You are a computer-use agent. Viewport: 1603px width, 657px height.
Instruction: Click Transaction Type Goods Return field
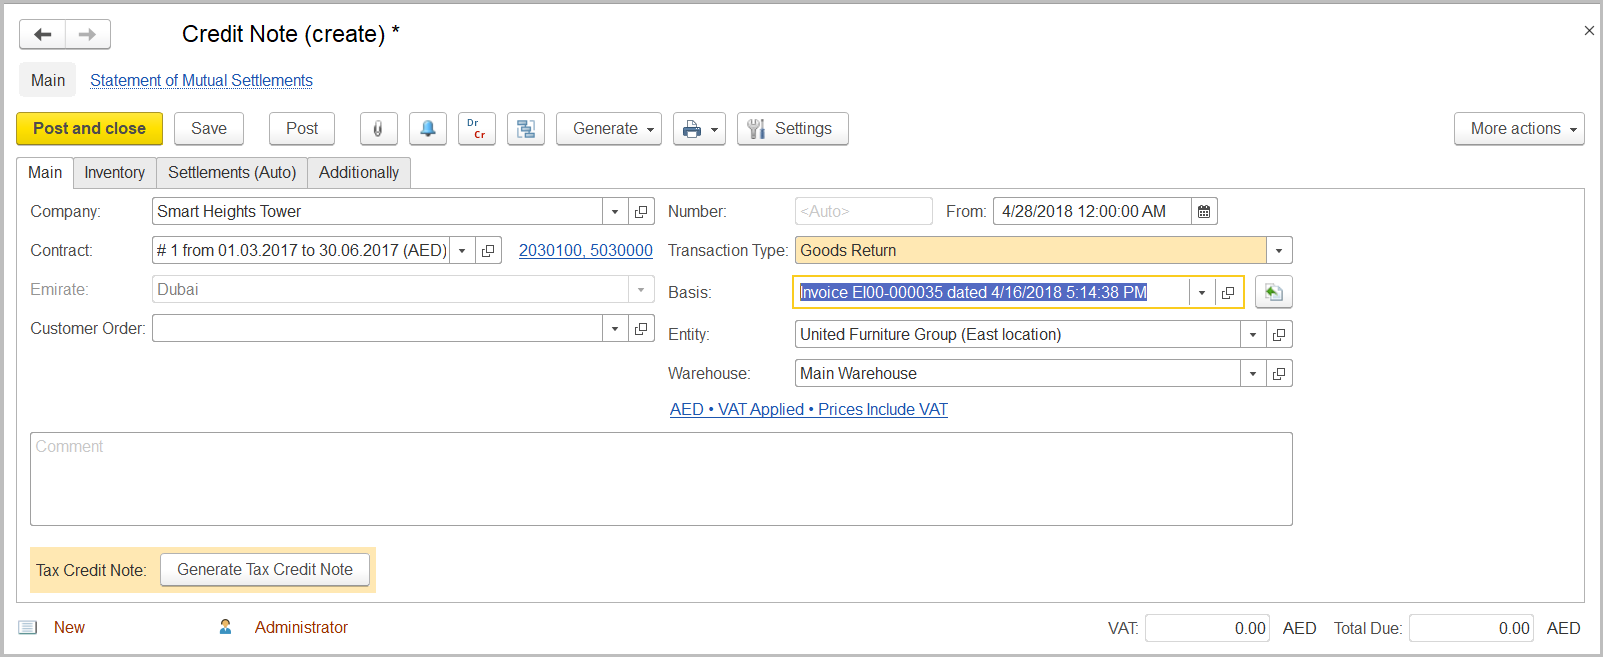1031,250
